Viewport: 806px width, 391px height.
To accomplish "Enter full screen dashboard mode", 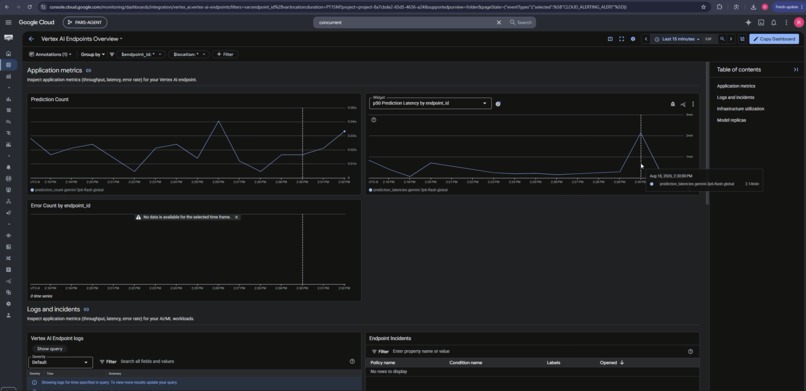I will click(x=621, y=39).
